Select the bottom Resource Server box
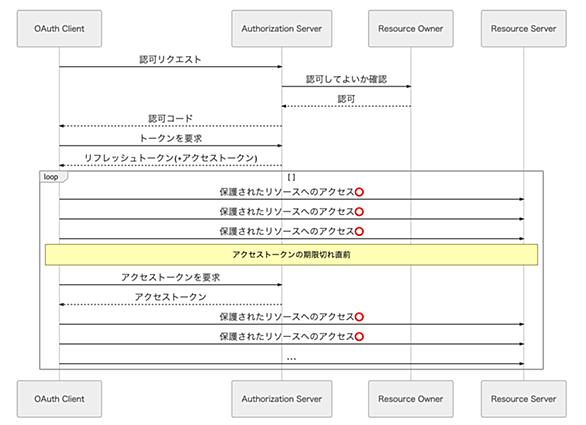Viewport: 586px width, 425px height. click(523, 399)
